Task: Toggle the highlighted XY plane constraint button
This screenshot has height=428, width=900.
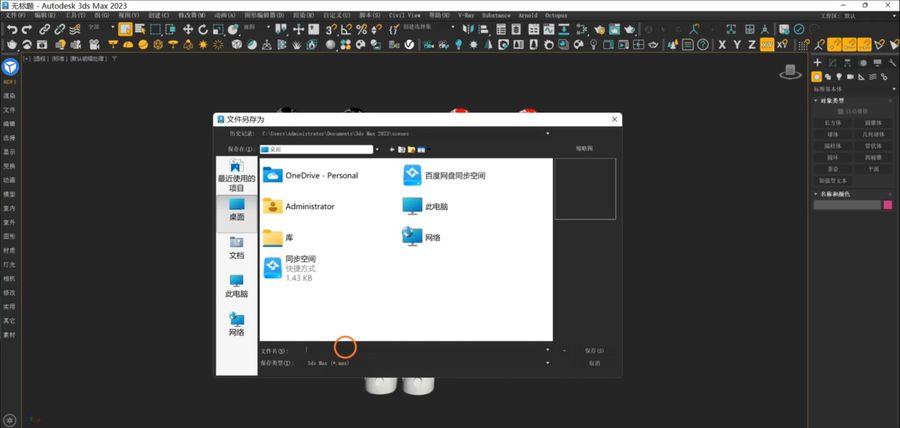Action: (x=767, y=44)
